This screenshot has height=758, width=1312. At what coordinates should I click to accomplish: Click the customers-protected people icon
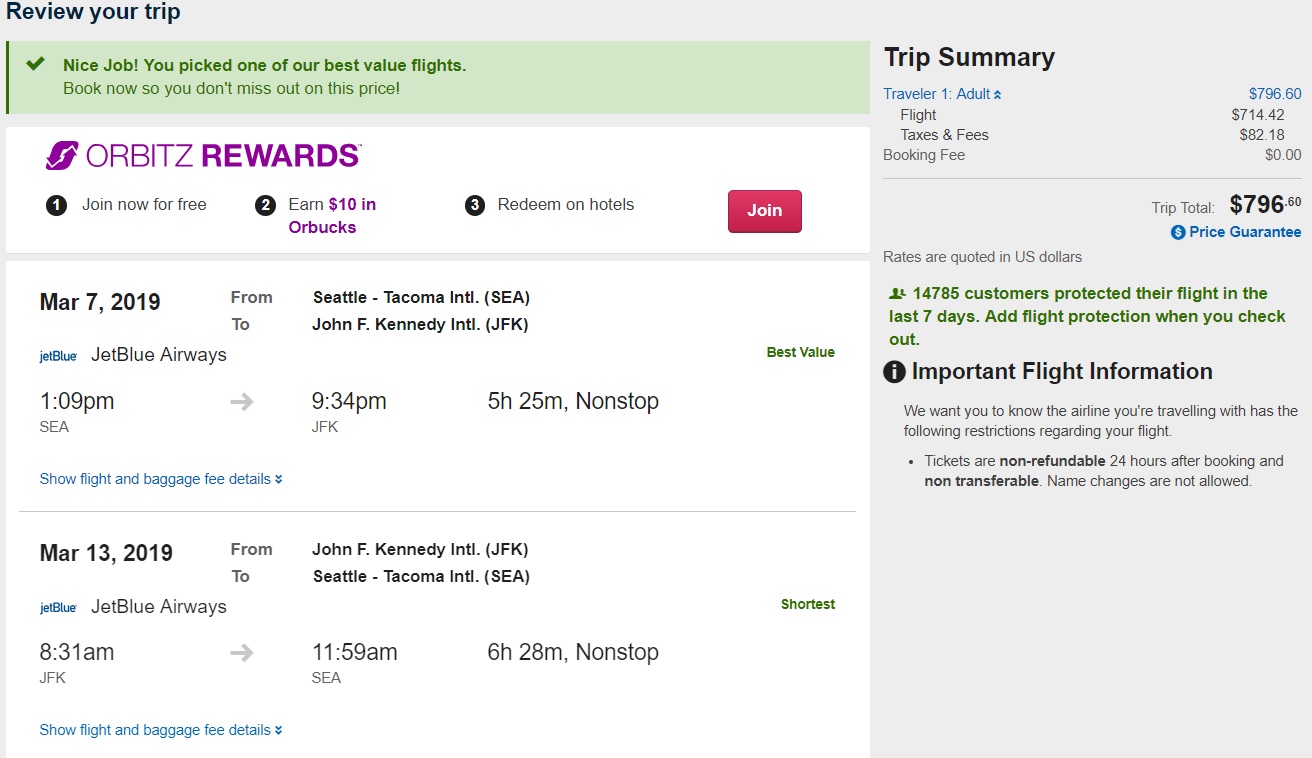tap(897, 294)
